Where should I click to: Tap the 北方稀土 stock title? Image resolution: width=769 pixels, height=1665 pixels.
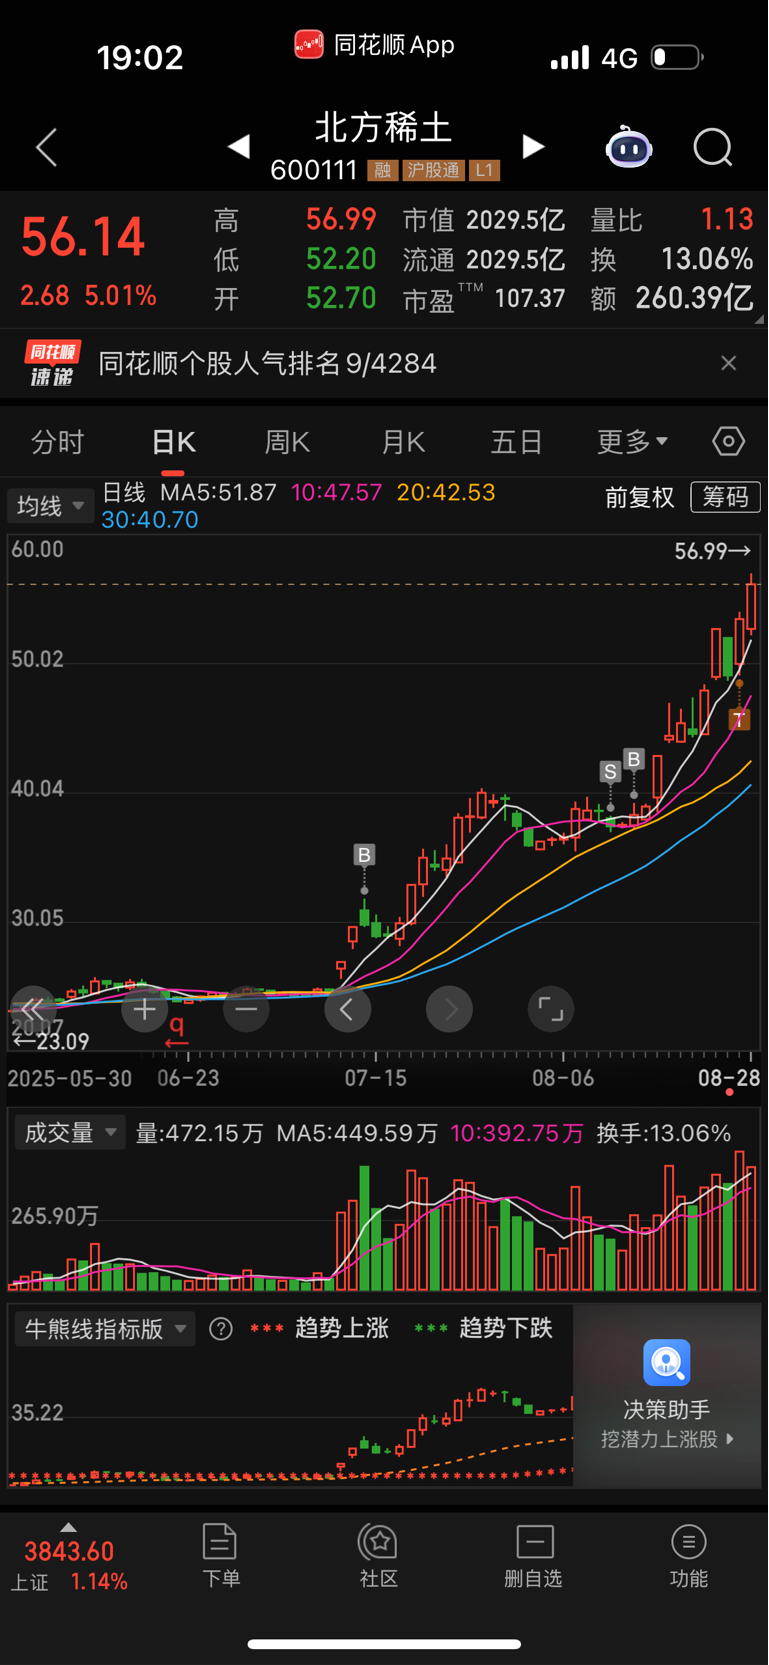click(384, 127)
